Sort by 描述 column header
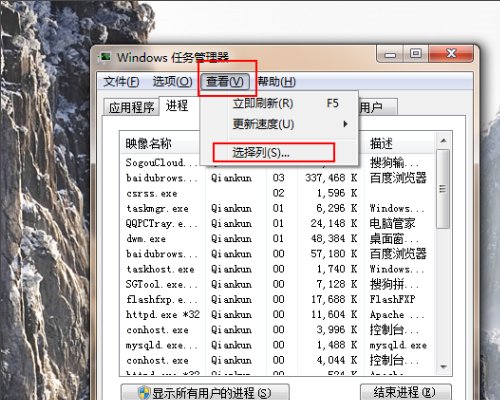Viewport: 500px width, 400px height. point(399,144)
